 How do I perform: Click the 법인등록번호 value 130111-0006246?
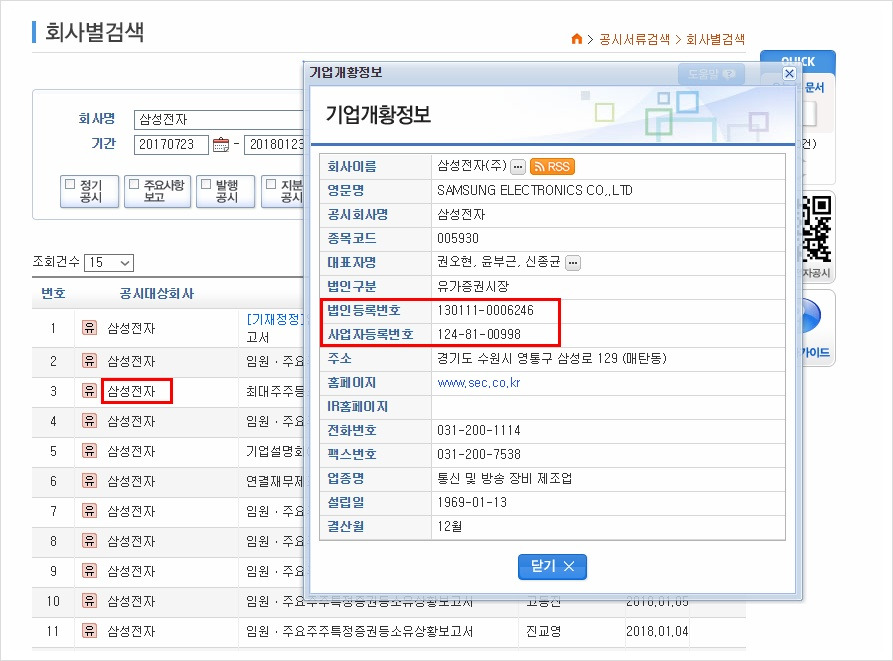click(485, 310)
